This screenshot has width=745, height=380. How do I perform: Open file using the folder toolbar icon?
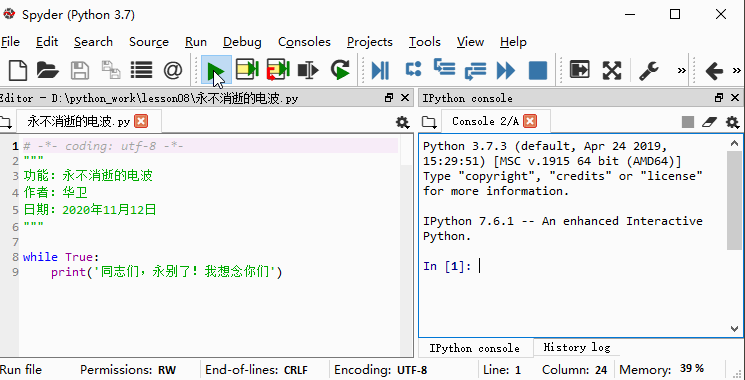(48, 70)
